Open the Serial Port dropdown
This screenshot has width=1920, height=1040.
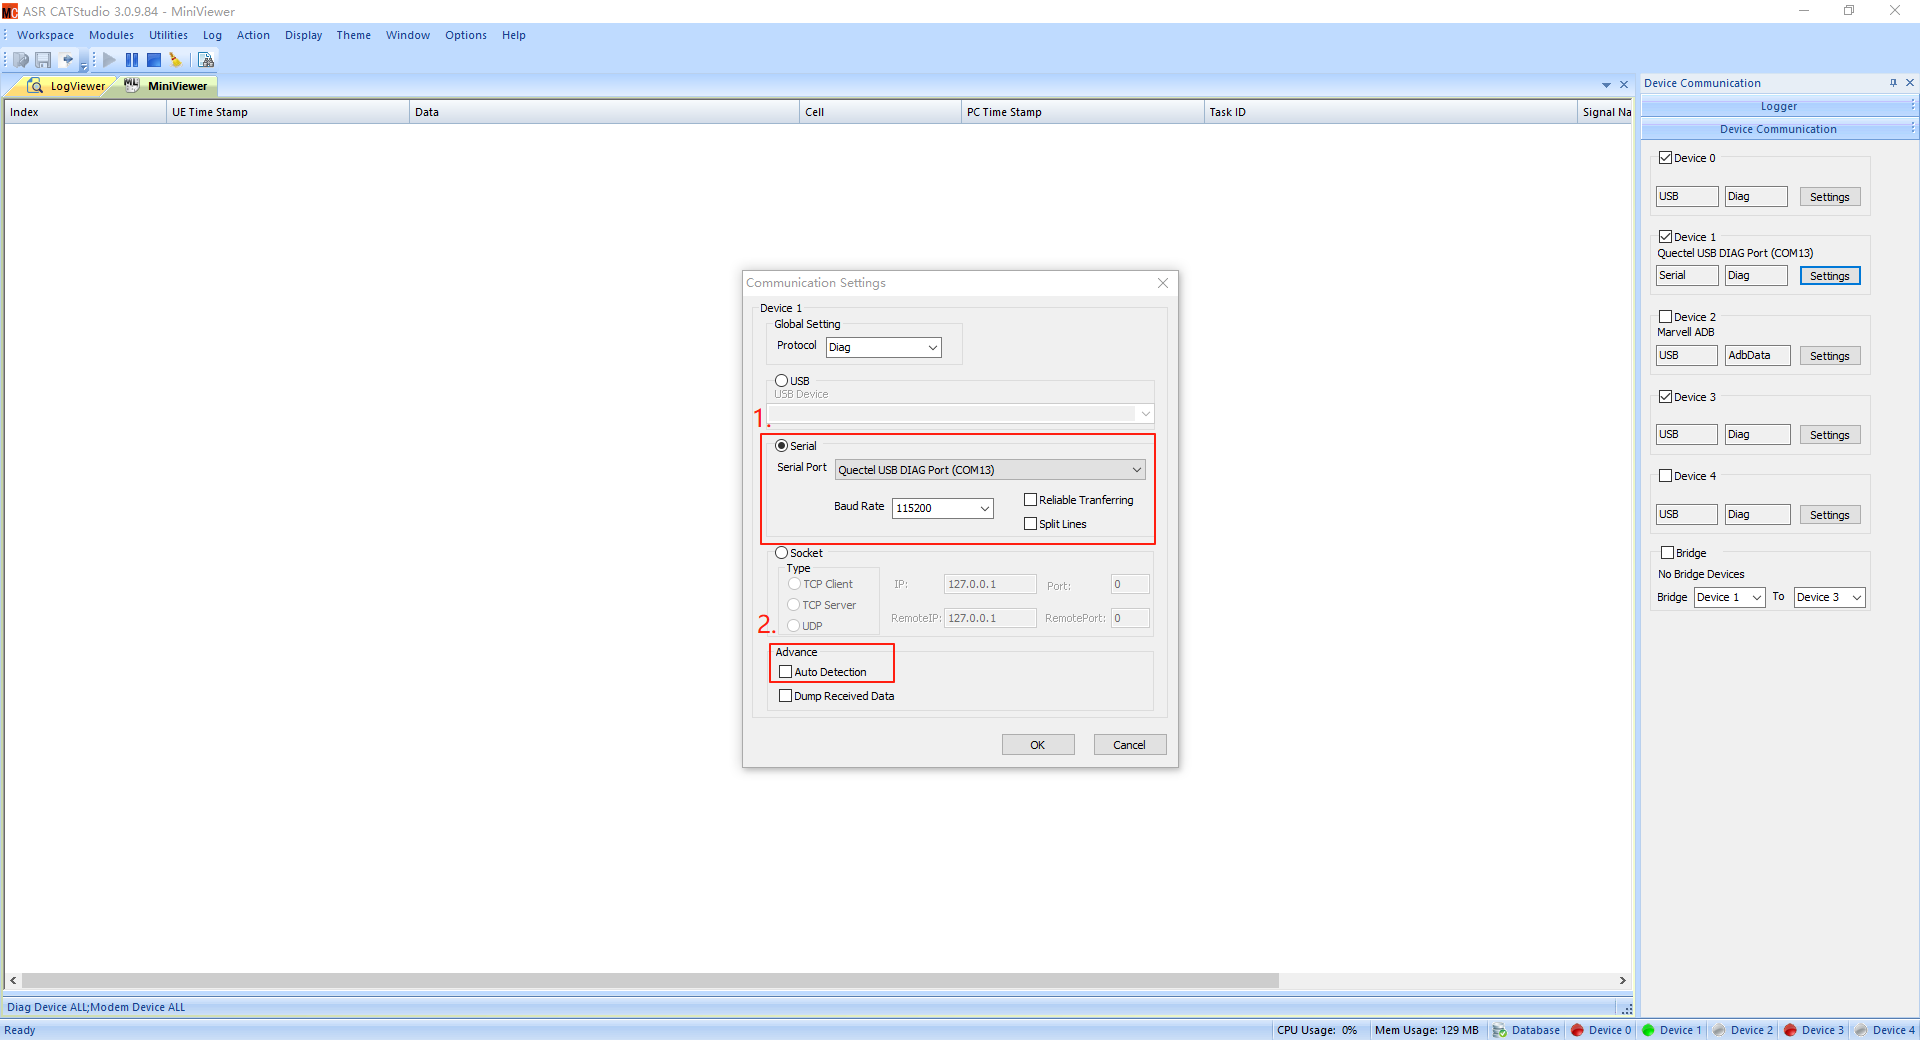click(x=1136, y=470)
